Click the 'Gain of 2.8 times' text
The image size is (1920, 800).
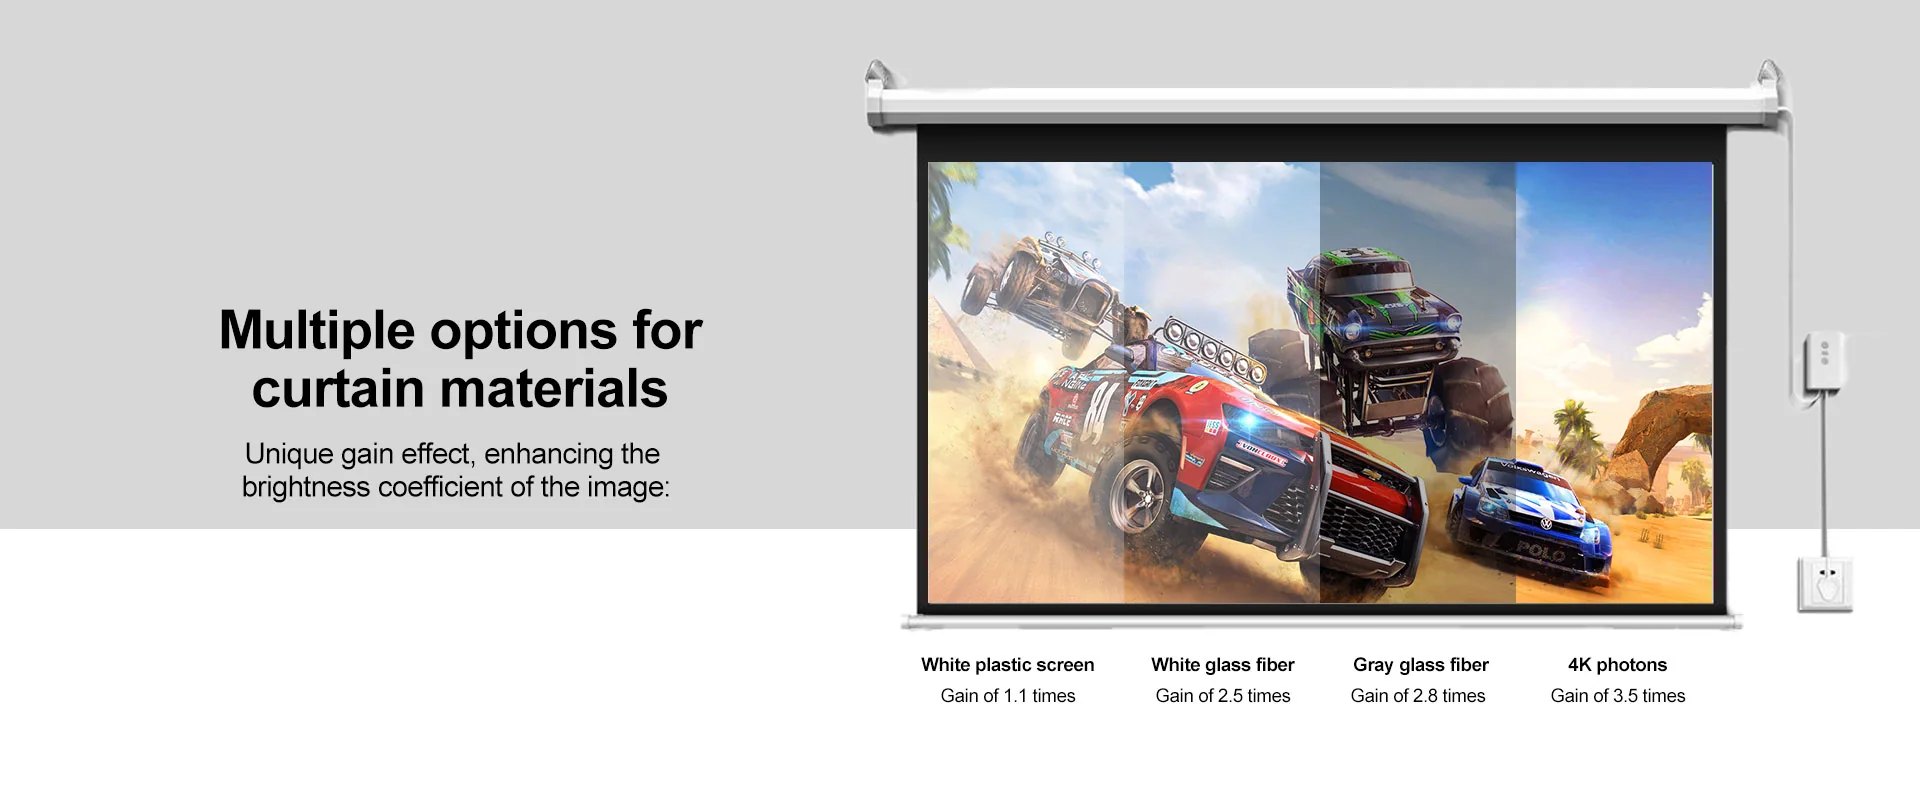pos(1418,696)
